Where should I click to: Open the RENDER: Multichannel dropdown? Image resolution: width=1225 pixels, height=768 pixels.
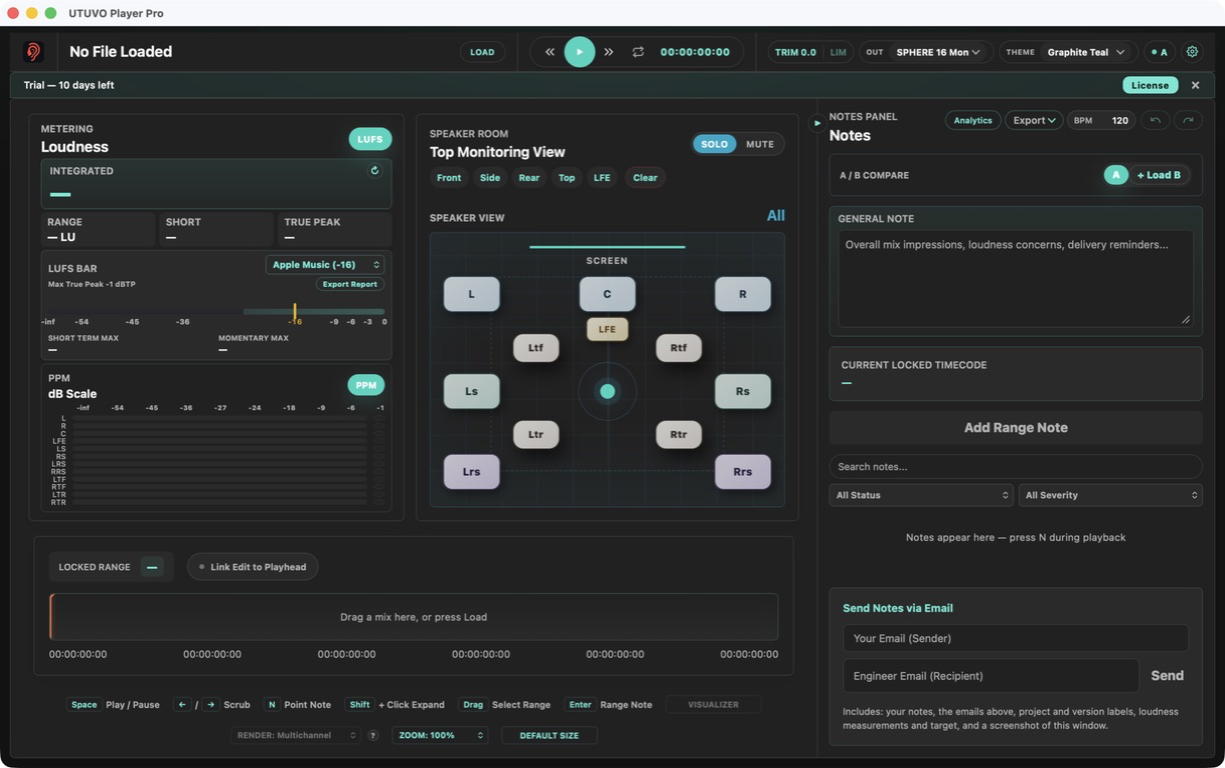(295, 735)
